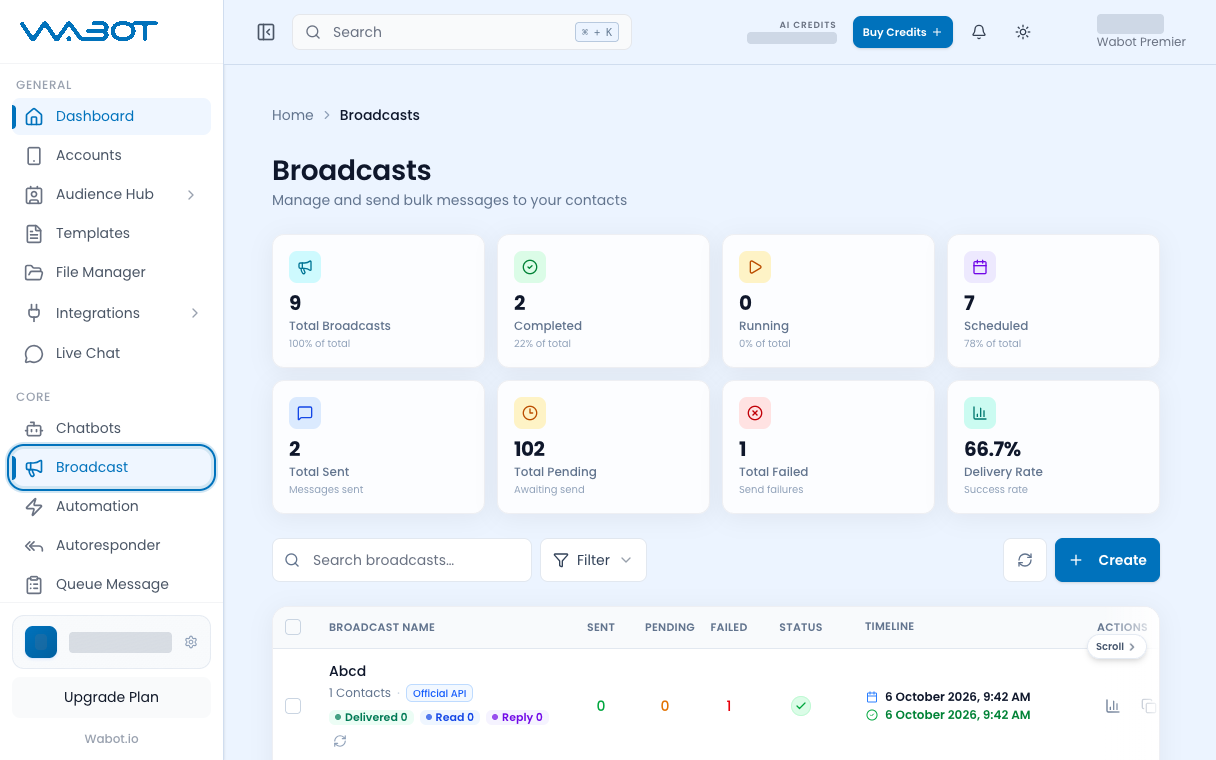Click completed status icon for Abcd
1216x760 pixels.
(801, 706)
